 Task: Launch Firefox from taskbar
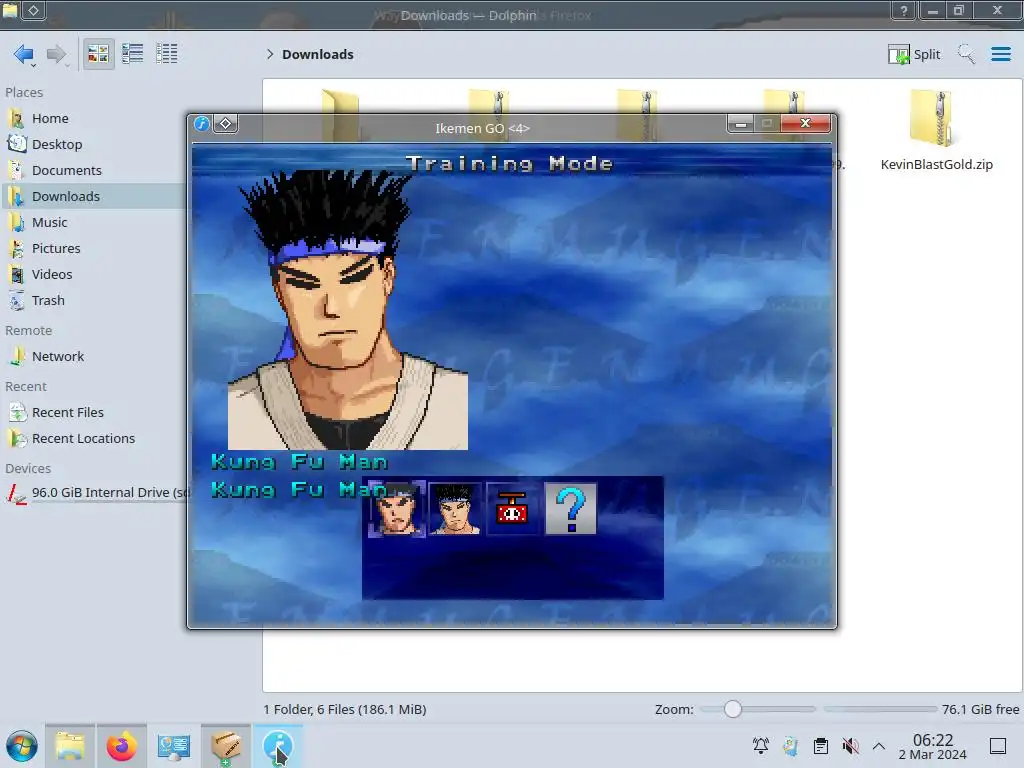tap(121, 746)
